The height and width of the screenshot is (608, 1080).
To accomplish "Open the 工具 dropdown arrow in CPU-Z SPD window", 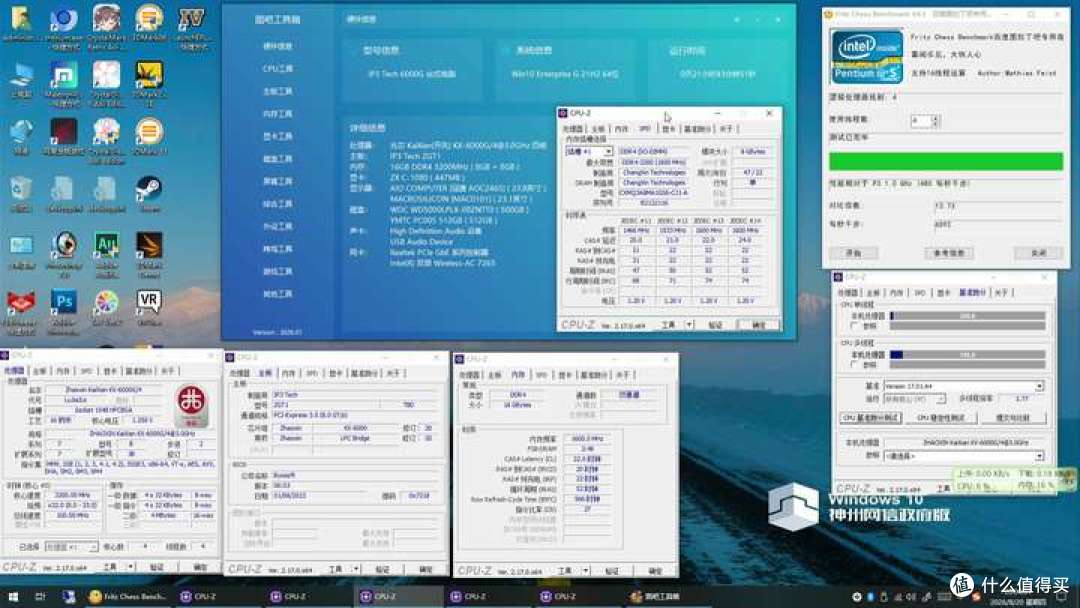I will (689, 324).
